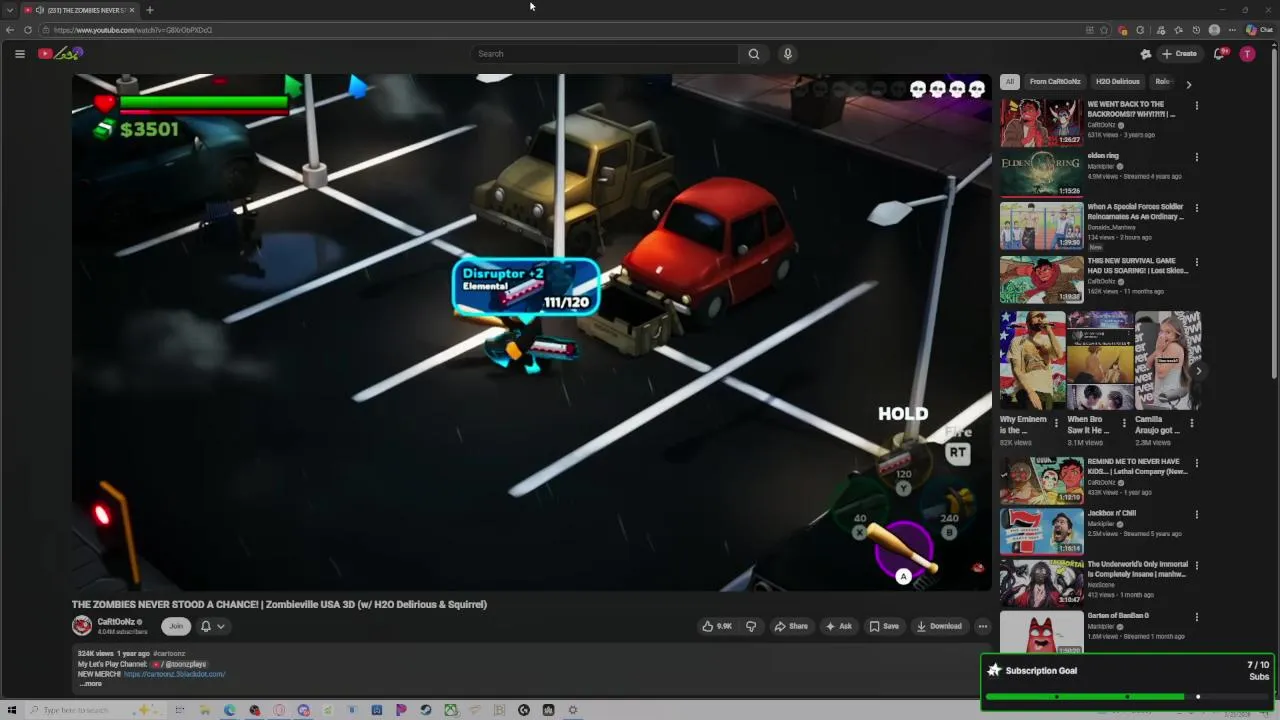
Task: Click the CaRtOoNz channel name under video
Action: [117, 622]
